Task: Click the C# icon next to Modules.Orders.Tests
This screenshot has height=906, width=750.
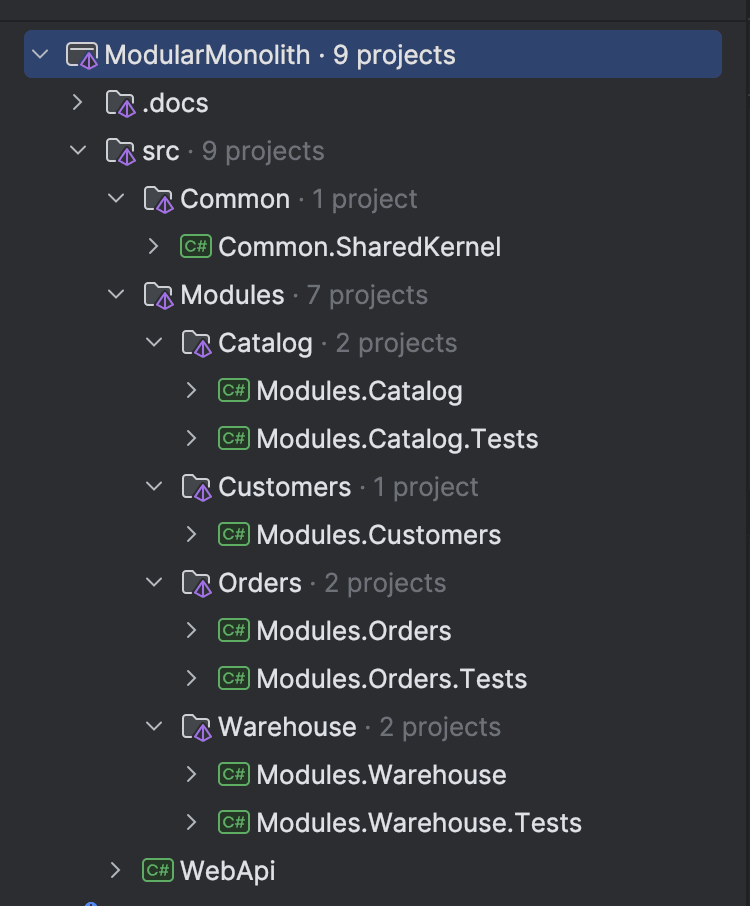Action: 232,678
